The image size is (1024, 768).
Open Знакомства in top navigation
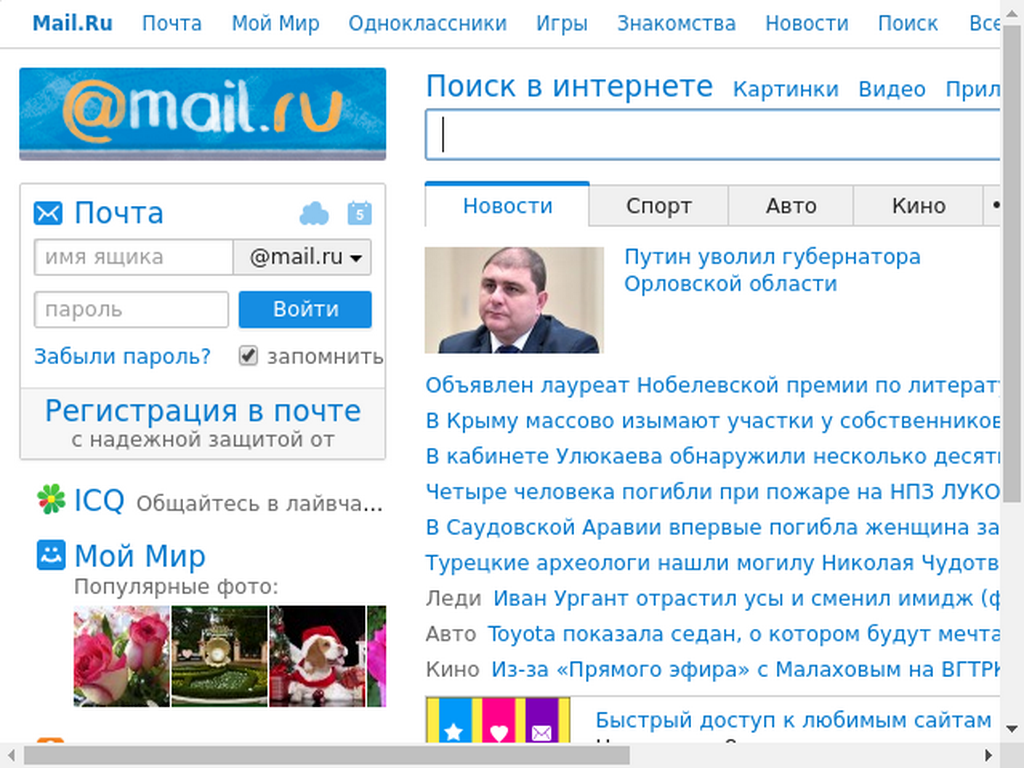click(x=677, y=24)
